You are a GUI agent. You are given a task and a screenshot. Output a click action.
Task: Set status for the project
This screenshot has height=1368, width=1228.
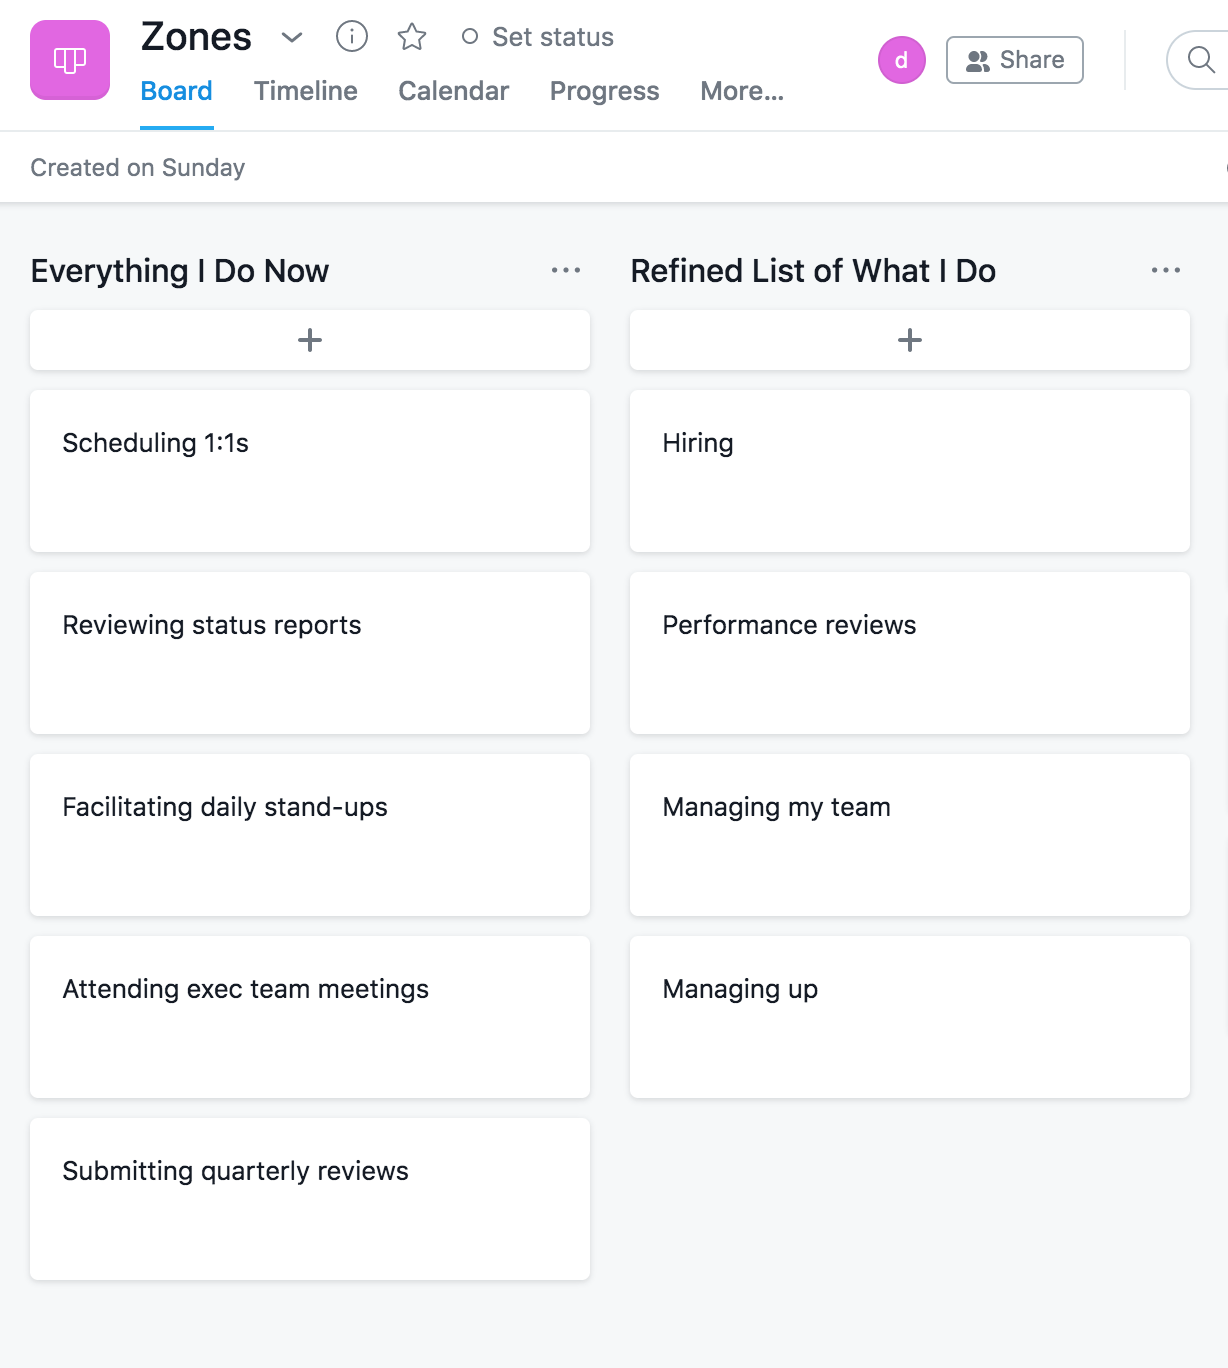[x=538, y=37]
